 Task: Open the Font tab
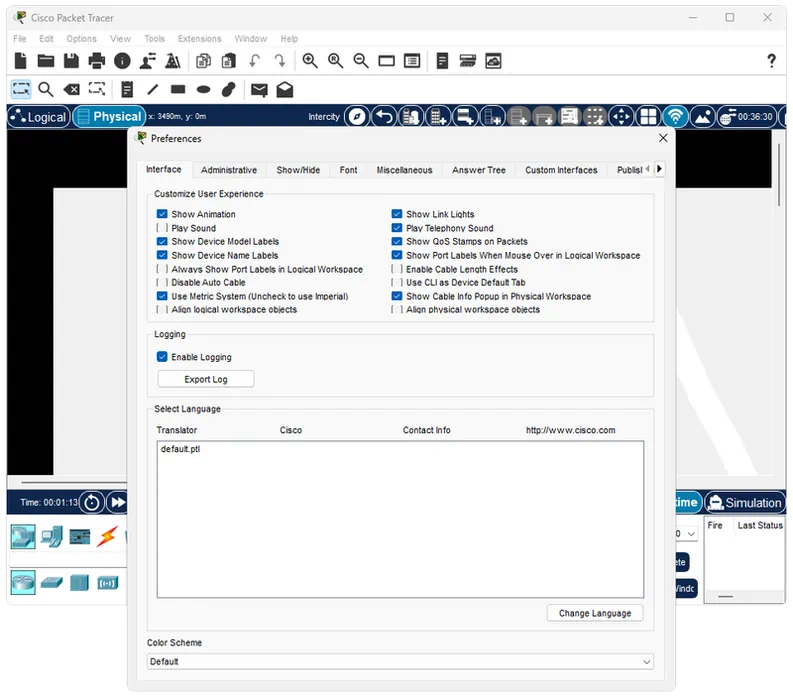pyautogui.click(x=348, y=170)
